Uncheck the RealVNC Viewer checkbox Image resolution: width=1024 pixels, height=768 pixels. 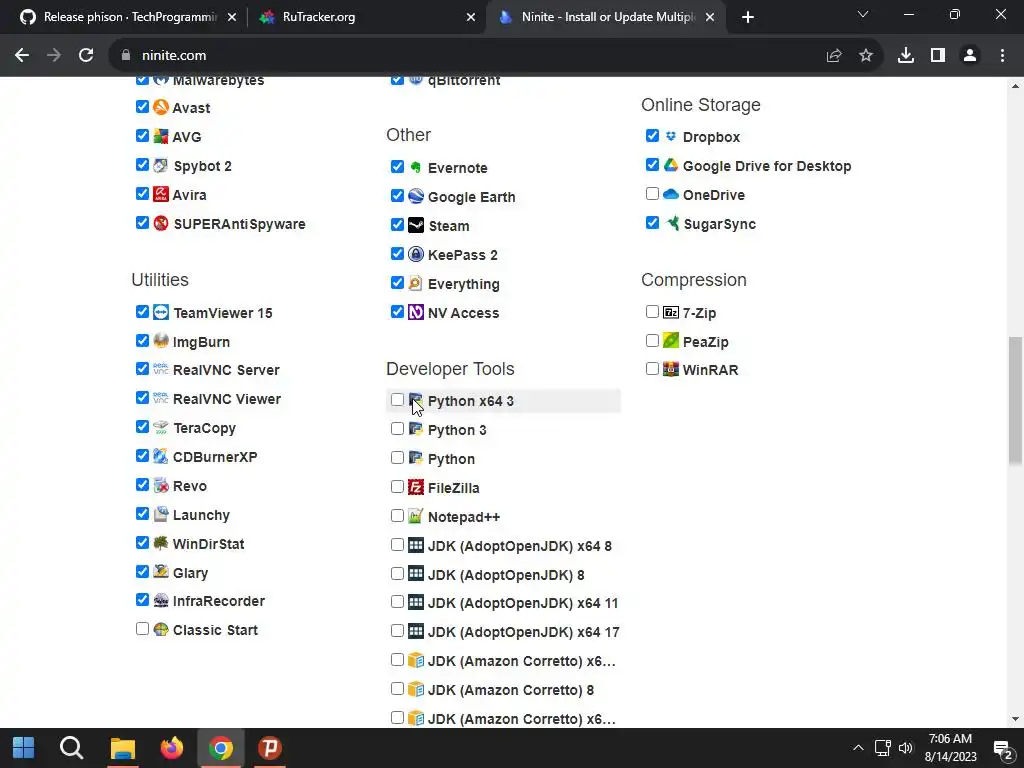click(x=142, y=398)
